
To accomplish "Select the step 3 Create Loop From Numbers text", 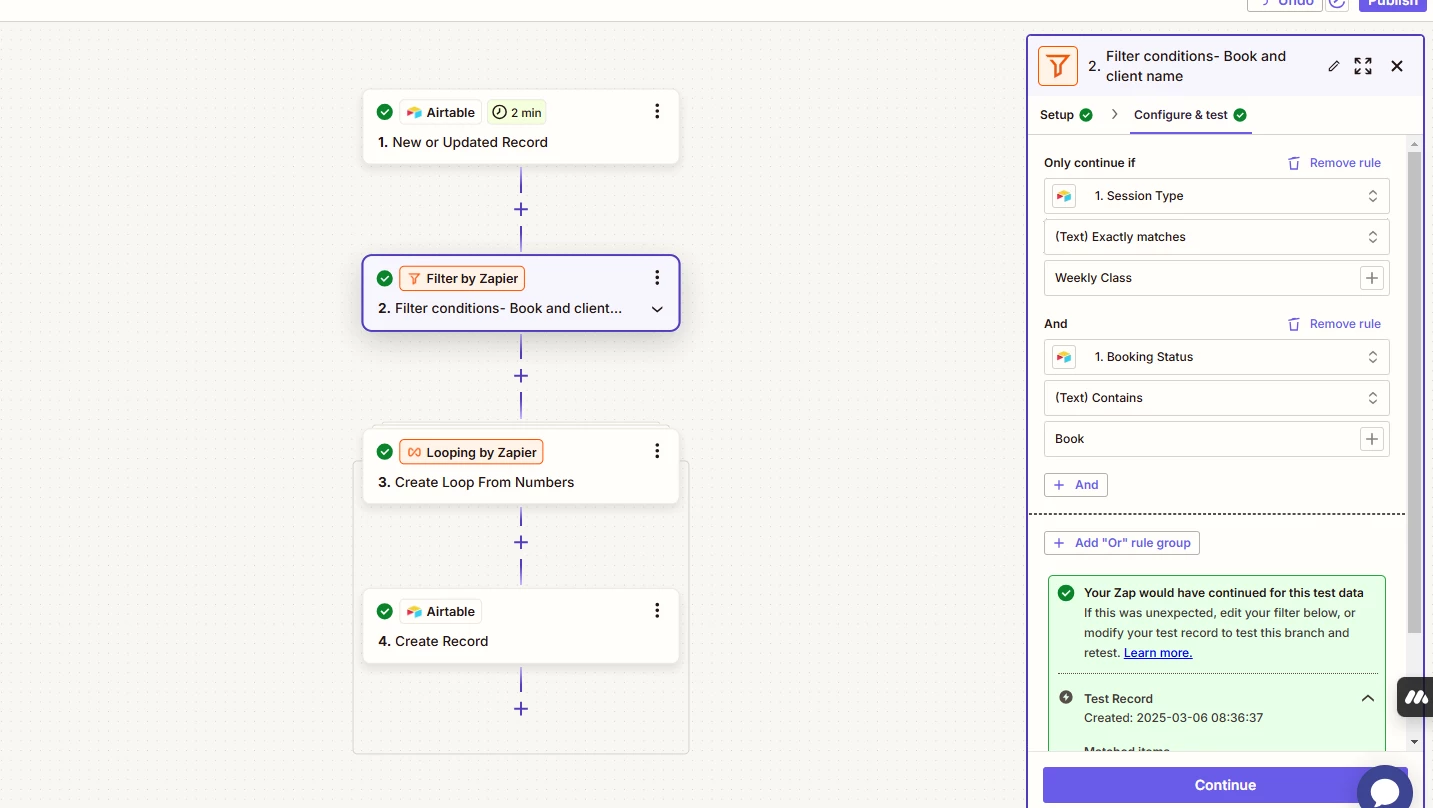I will coord(476,482).
